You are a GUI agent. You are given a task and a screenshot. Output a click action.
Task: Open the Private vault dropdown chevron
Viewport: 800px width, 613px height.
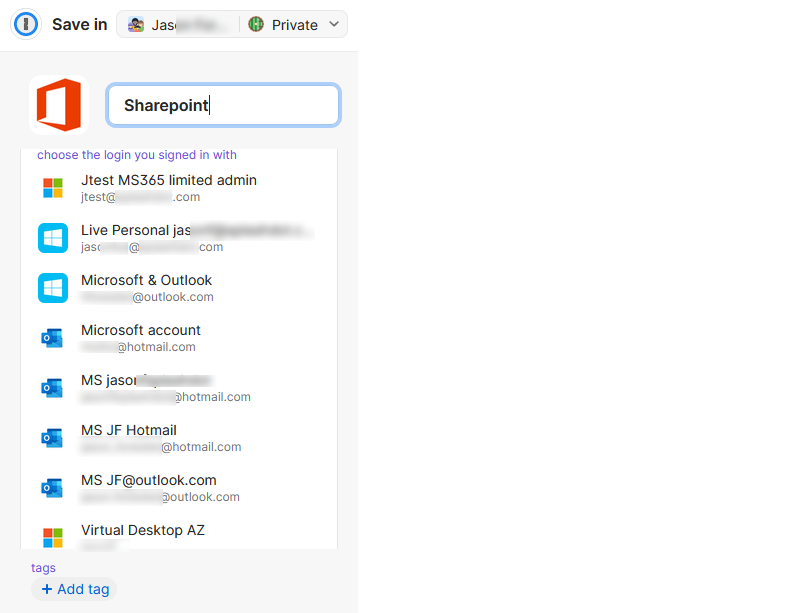[334, 25]
